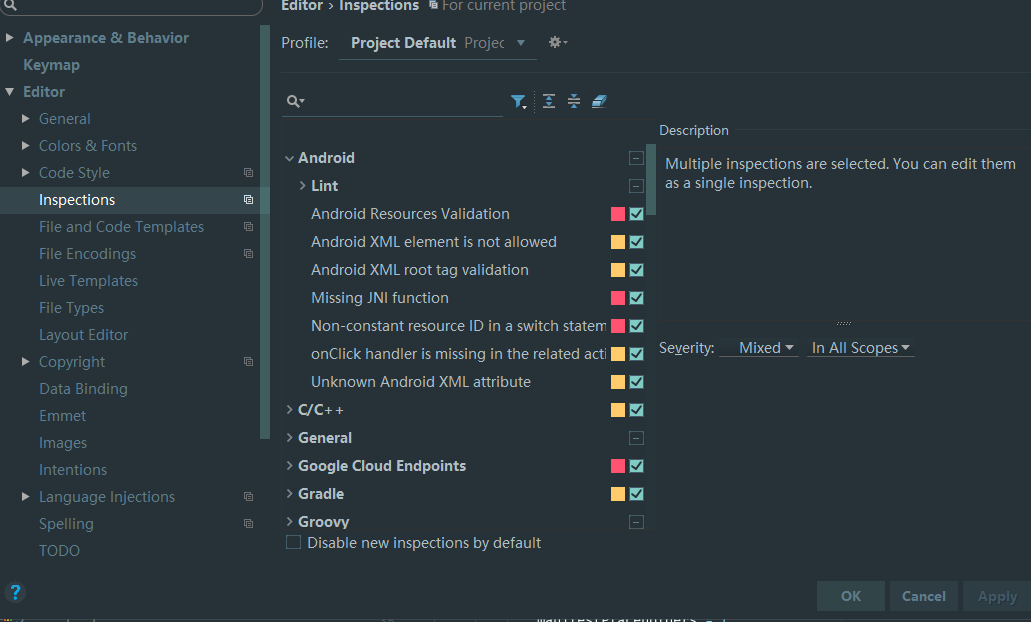This screenshot has width=1031, height=622.
Task: Enable Disable new inspections by default
Action: 293,541
